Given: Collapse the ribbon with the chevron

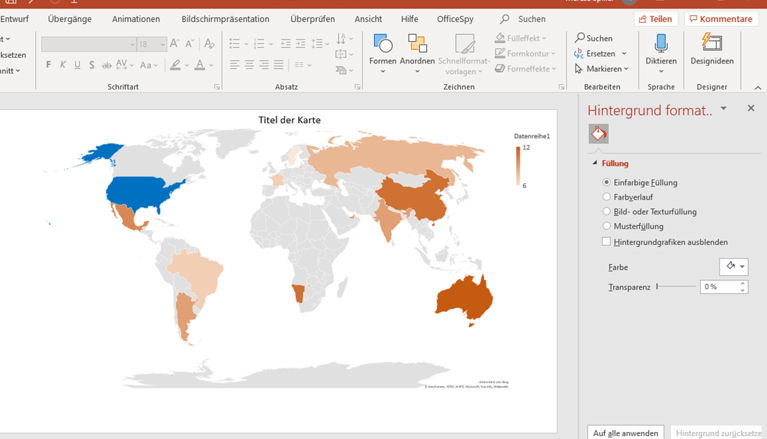Looking at the screenshot, I should [x=758, y=88].
